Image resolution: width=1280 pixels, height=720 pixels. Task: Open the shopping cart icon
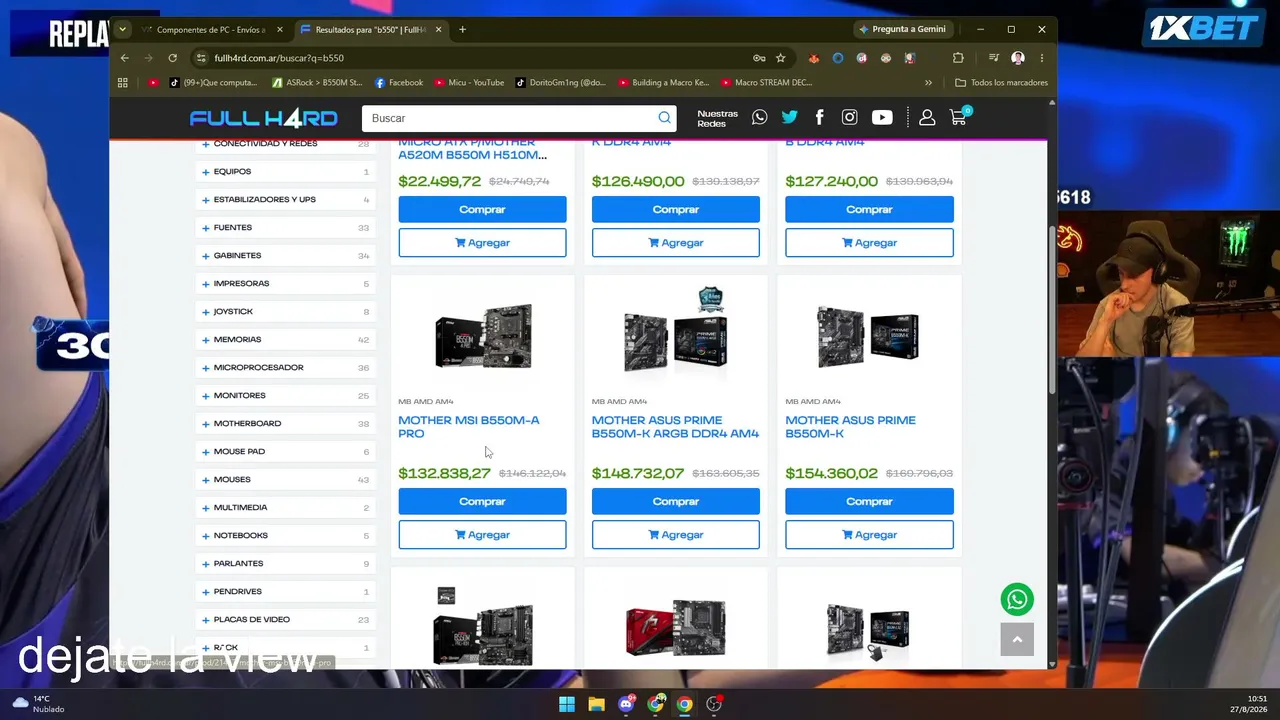(x=958, y=117)
